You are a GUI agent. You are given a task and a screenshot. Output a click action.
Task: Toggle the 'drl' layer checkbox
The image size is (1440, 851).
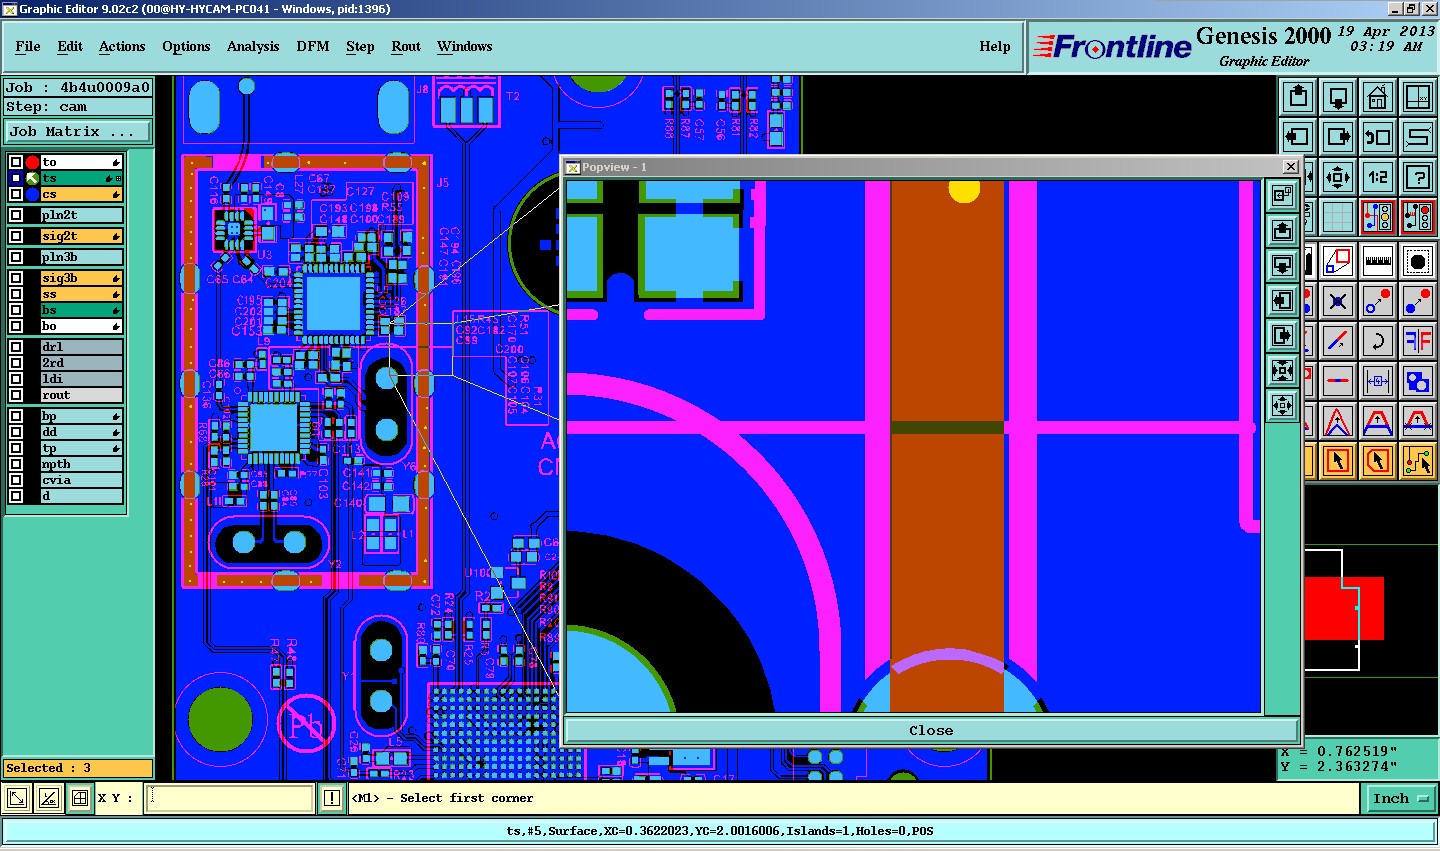pyautogui.click(x=16, y=347)
